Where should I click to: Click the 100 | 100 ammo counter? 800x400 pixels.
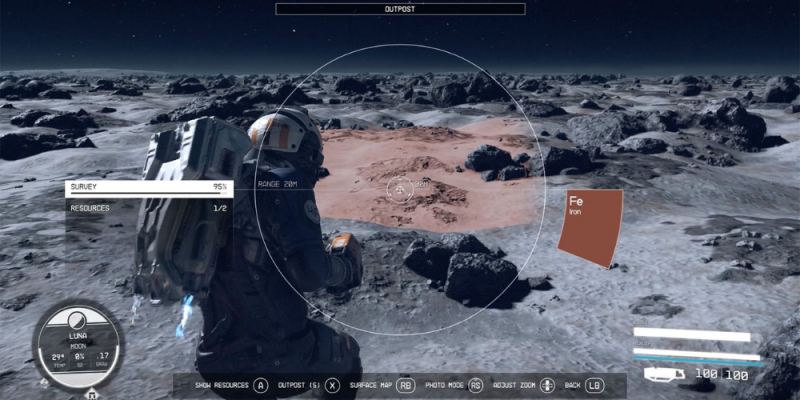click(x=722, y=375)
